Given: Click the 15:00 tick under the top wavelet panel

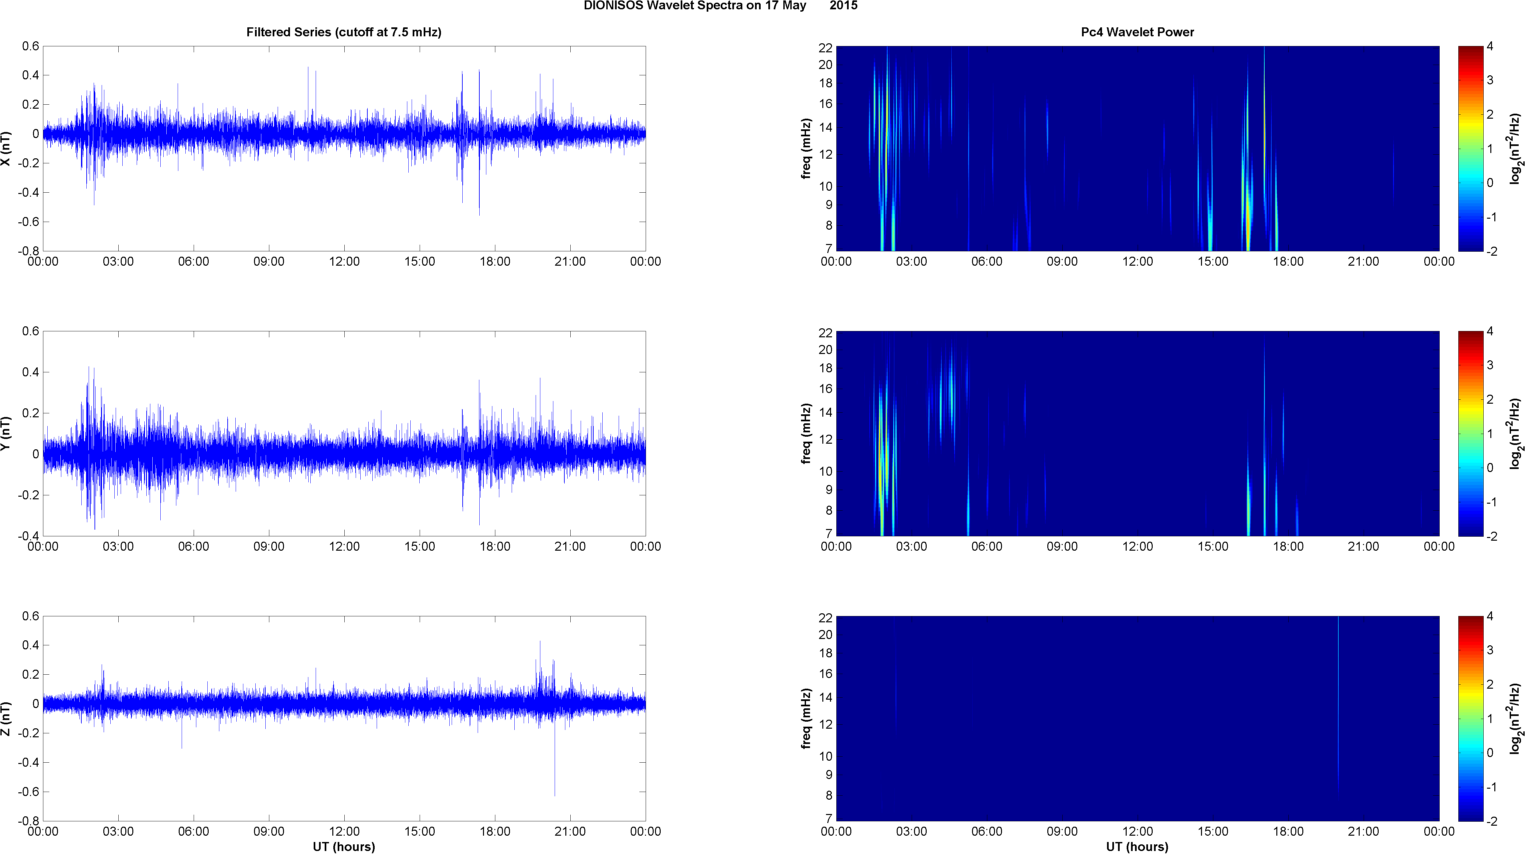Looking at the screenshot, I should click(x=1213, y=262).
